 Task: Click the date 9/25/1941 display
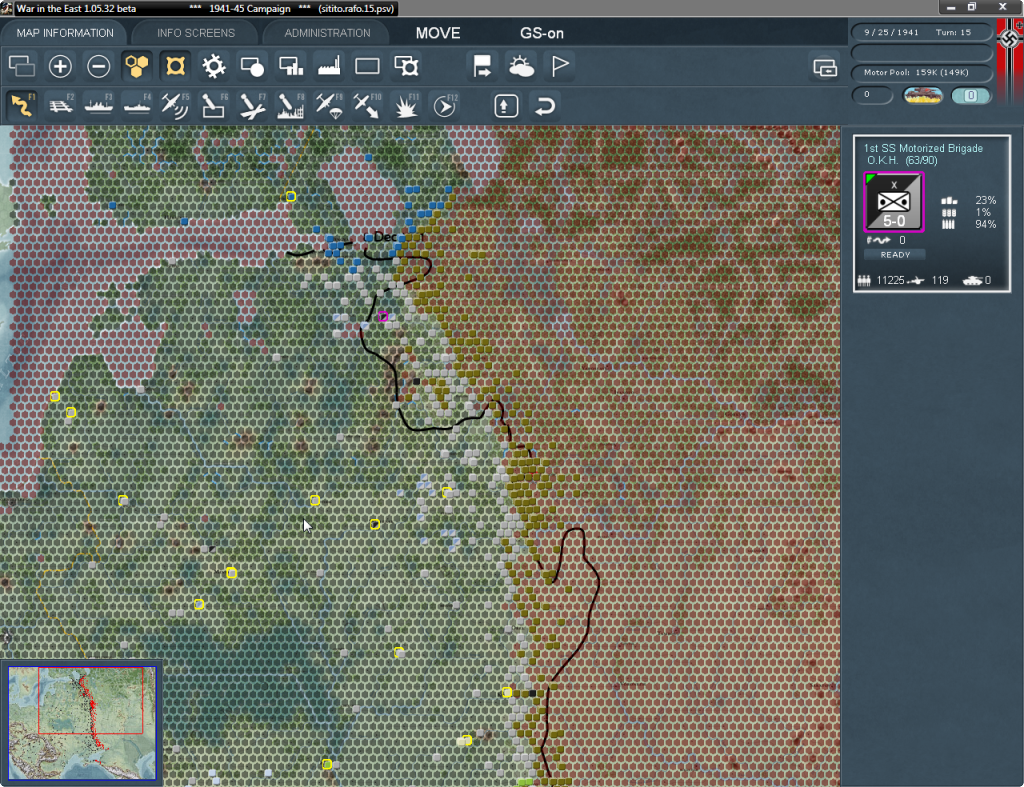tap(891, 32)
